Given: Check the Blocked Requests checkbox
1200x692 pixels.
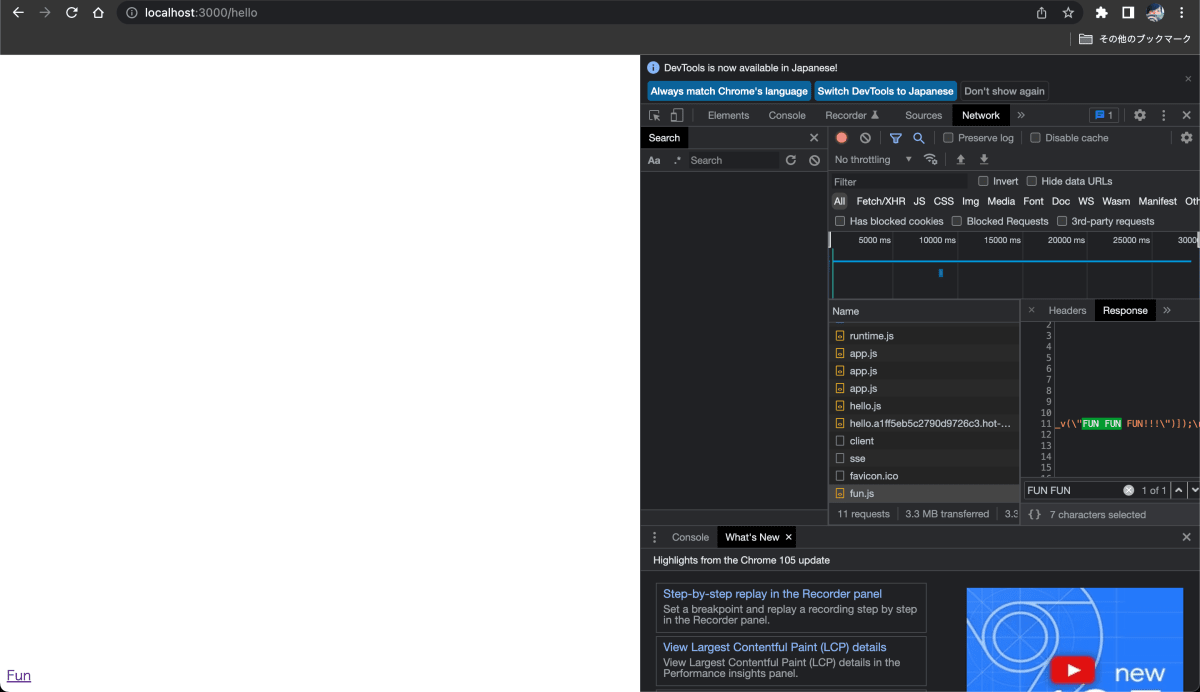Looking at the screenshot, I should [x=957, y=221].
